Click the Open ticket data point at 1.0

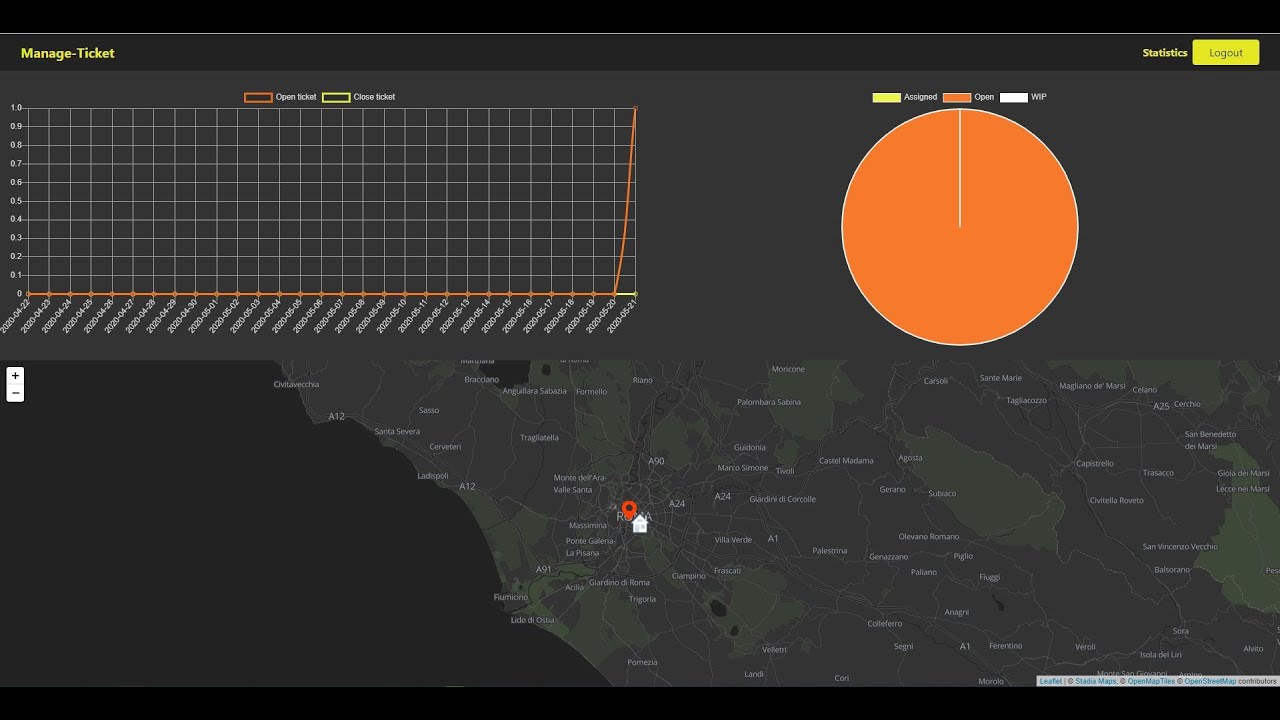coord(635,108)
